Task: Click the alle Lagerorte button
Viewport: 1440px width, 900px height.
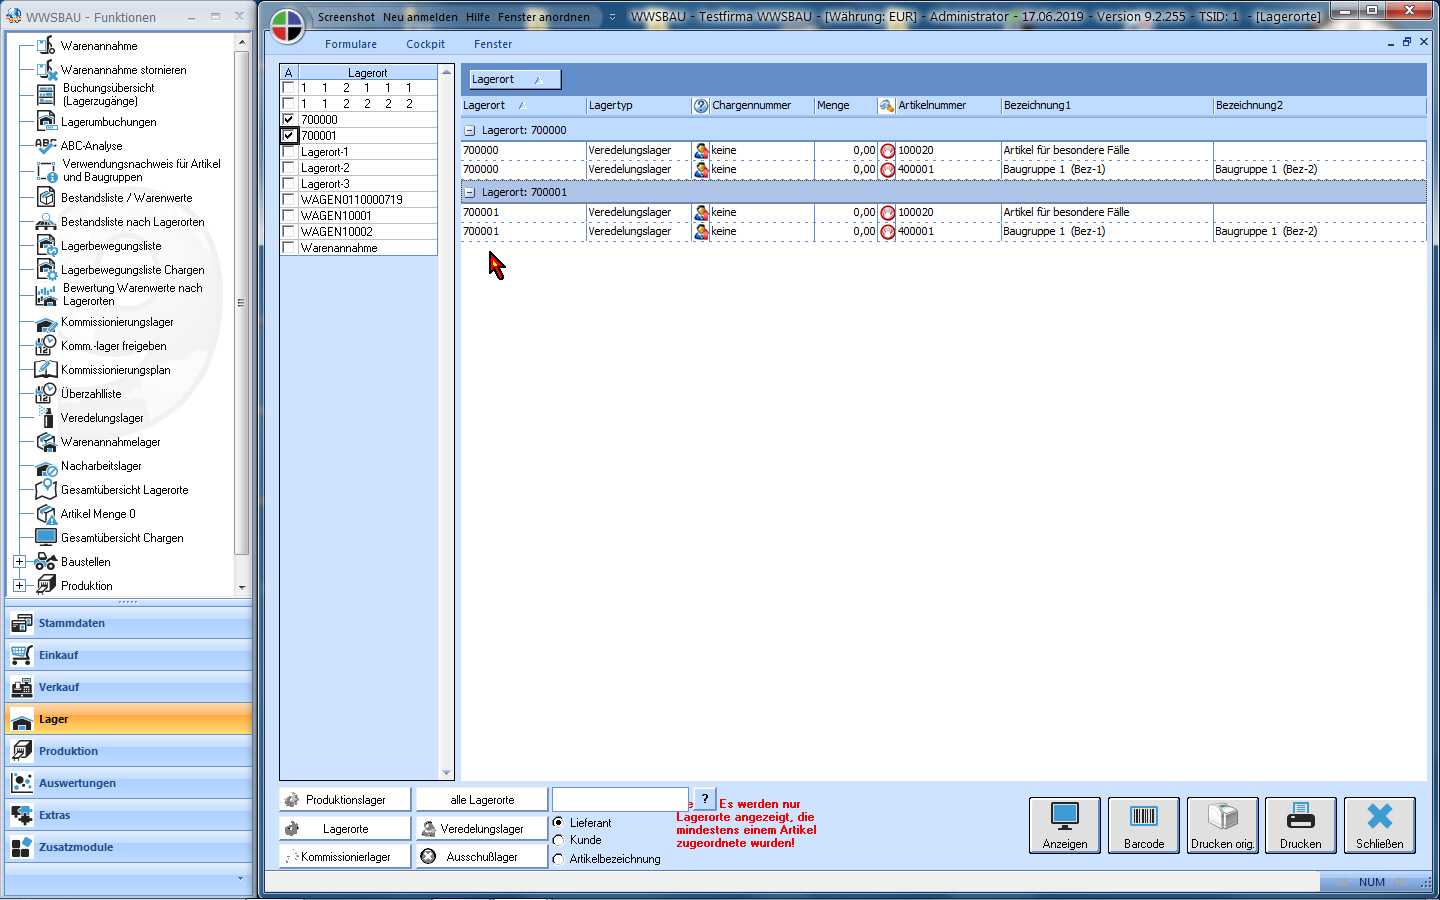Action: 482,800
